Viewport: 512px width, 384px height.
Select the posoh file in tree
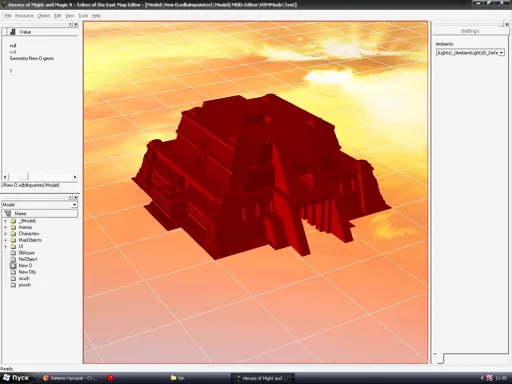click(25, 285)
